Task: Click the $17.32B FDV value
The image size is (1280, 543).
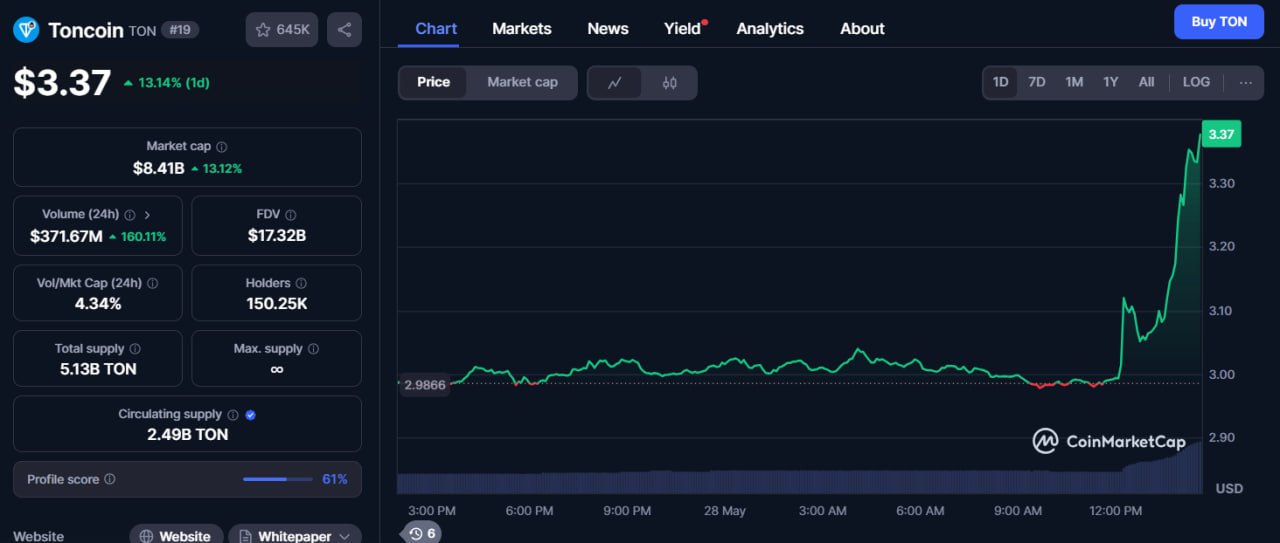Action: (276, 236)
